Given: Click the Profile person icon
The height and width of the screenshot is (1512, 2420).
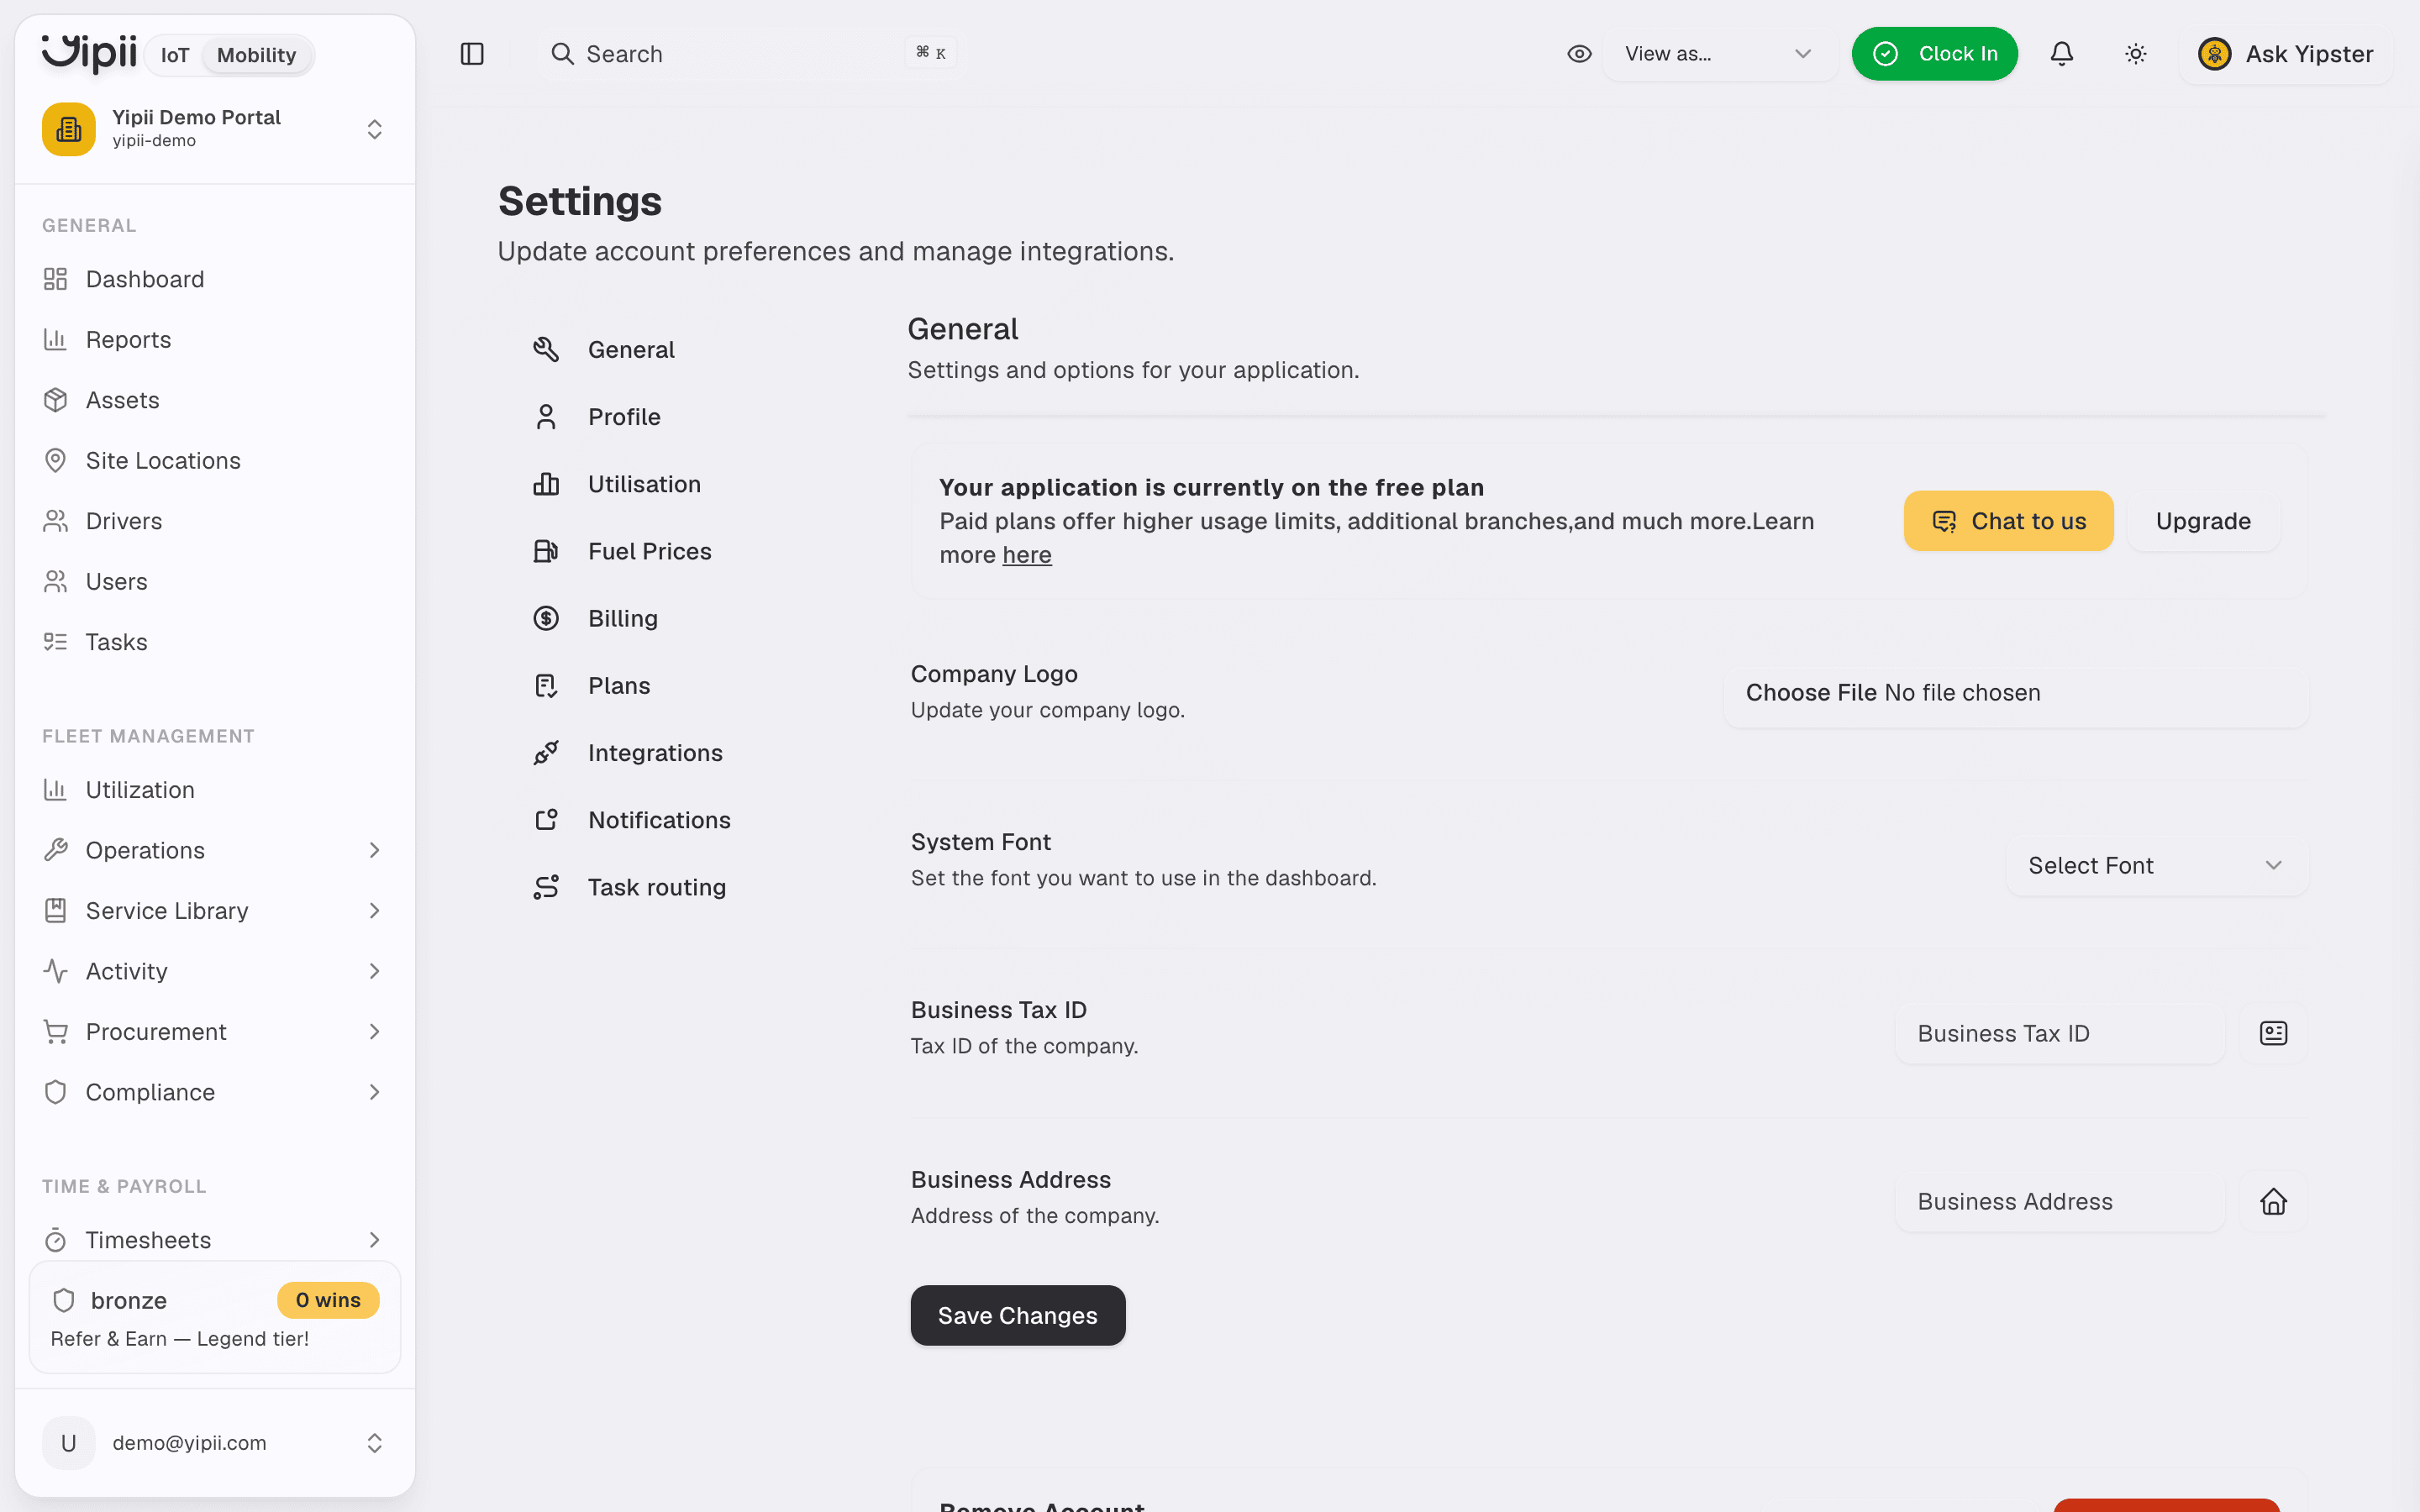Looking at the screenshot, I should coord(546,416).
